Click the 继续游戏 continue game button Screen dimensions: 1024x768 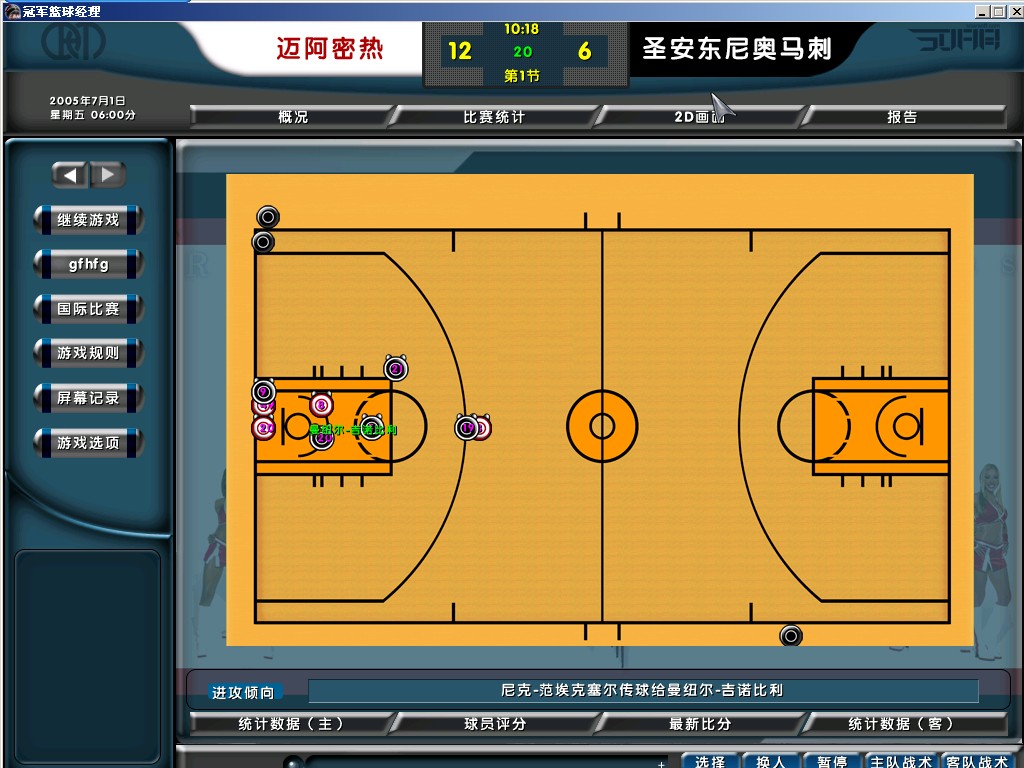coord(88,219)
